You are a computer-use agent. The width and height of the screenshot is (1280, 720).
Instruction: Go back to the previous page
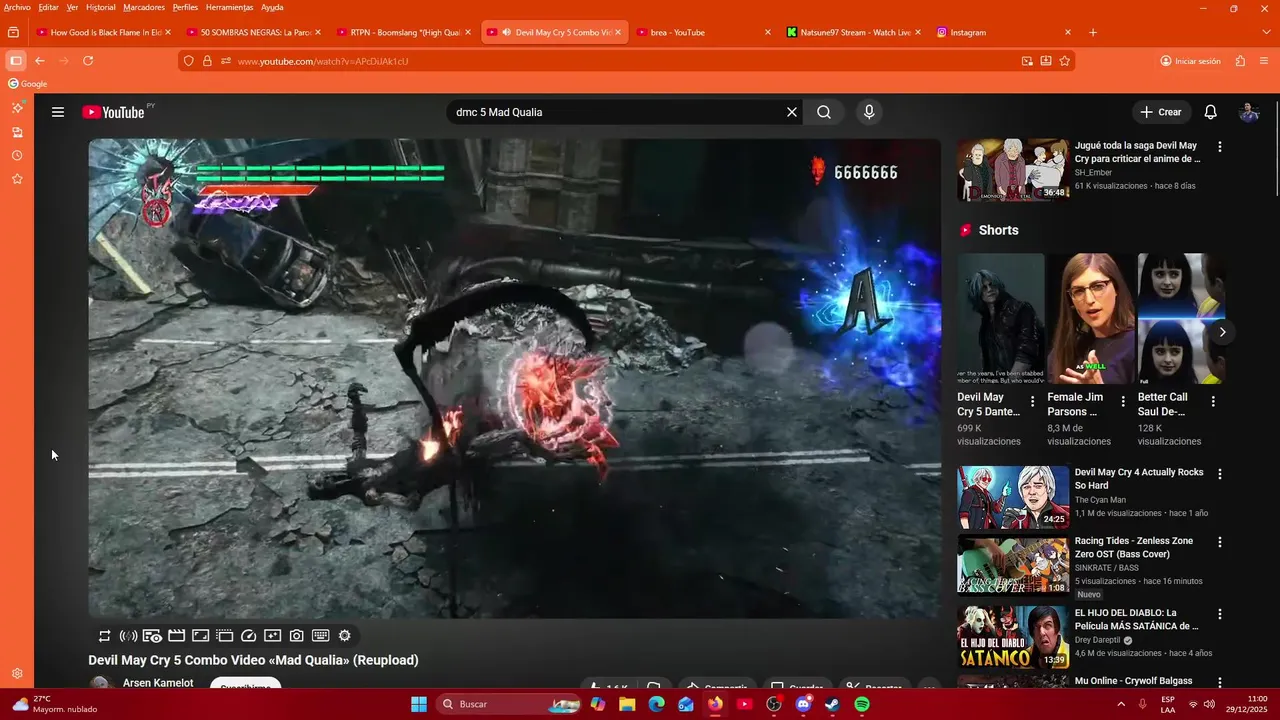(x=40, y=61)
